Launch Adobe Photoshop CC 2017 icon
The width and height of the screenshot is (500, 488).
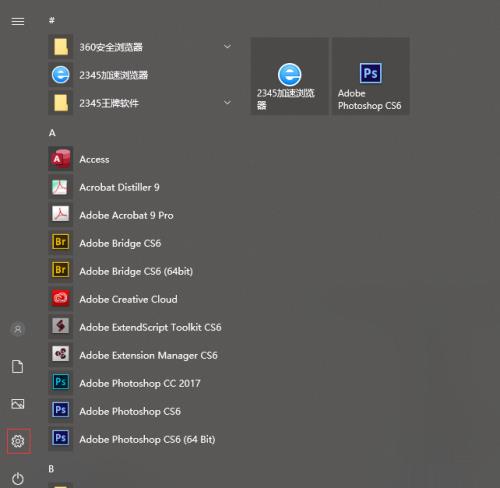61,383
